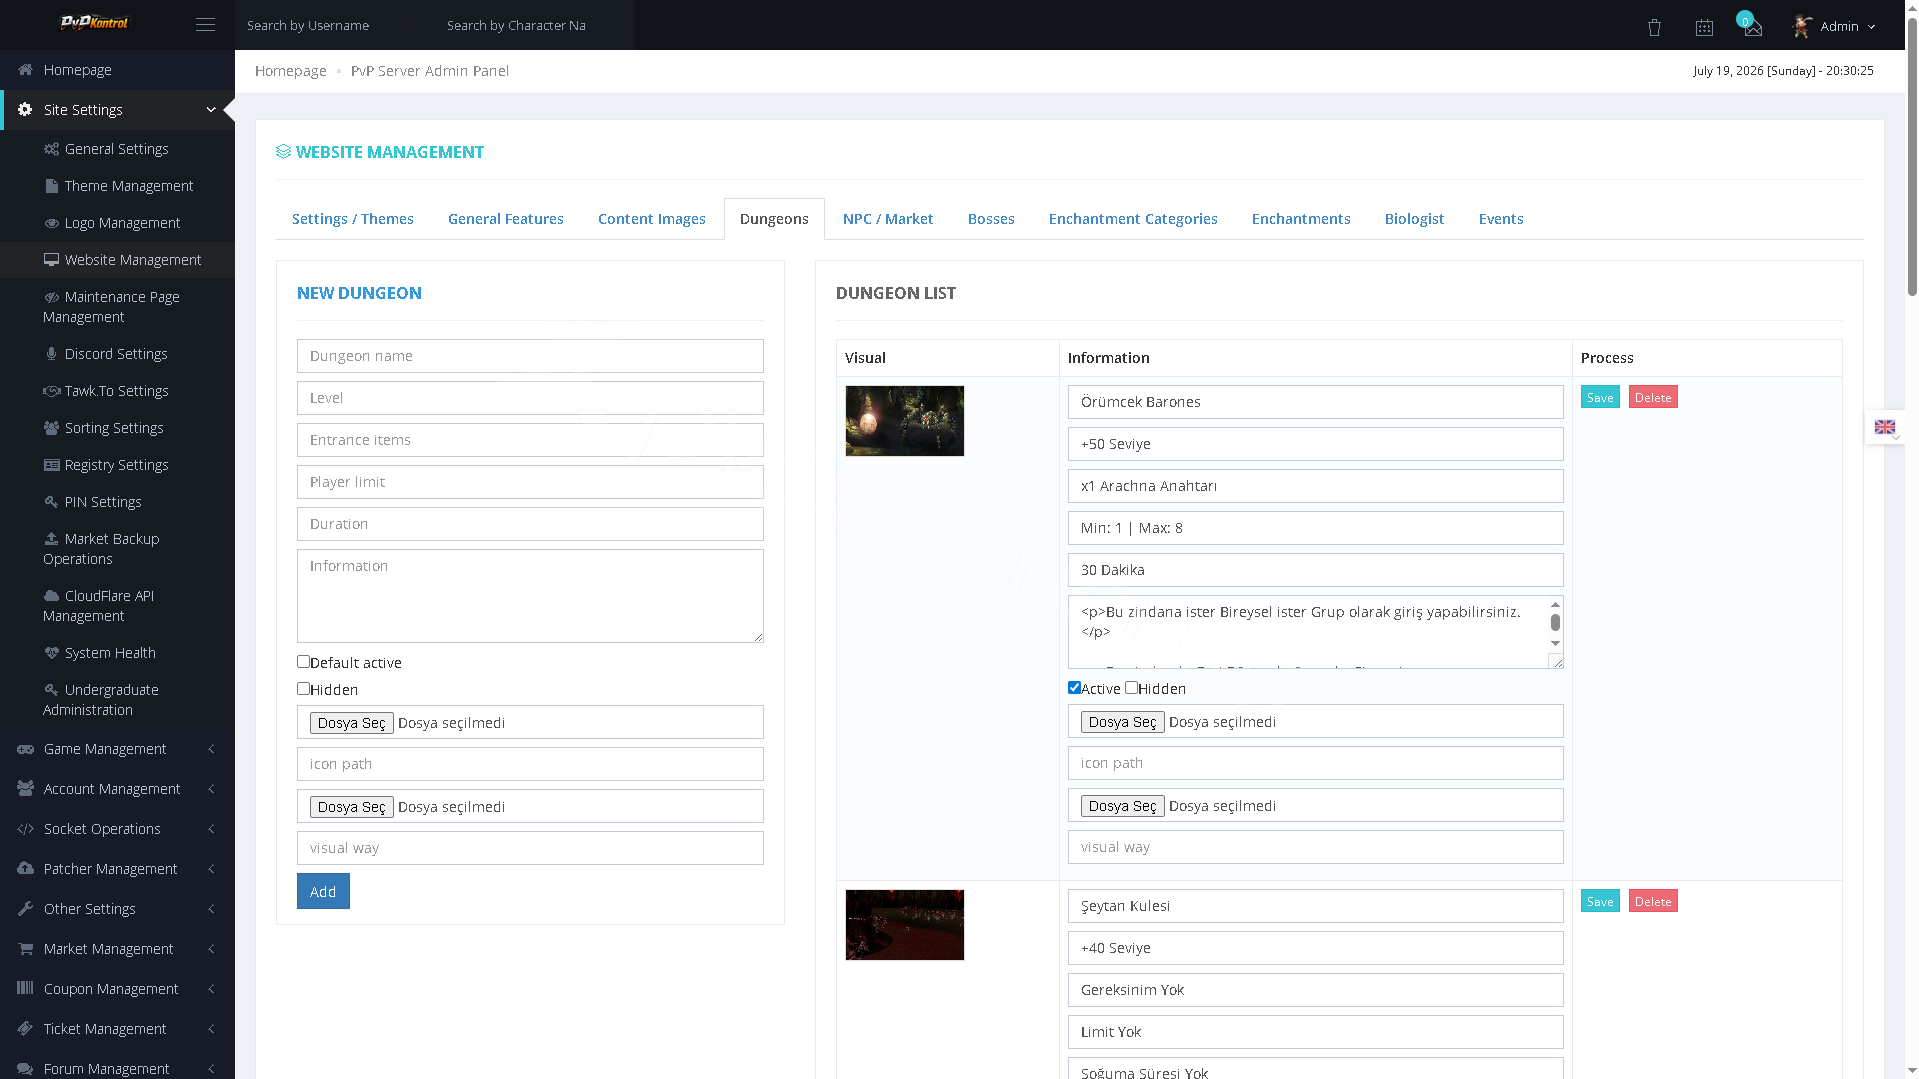The image size is (1919, 1079).
Task: Open Maintenance Page Management sidebar item
Action: (118, 307)
